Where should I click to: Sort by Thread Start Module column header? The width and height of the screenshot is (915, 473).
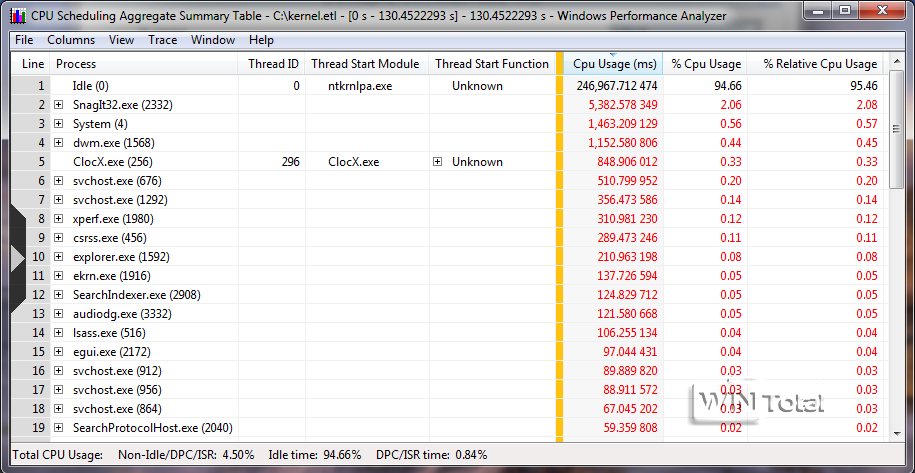pyautogui.click(x=367, y=64)
